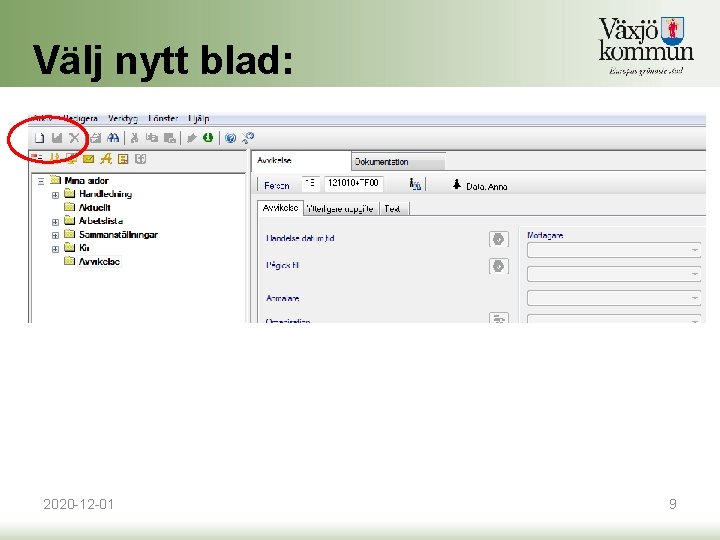This screenshot has width=720, height=540.
Task: Click the Paste icon in toolbar
Action: [170, 138]
